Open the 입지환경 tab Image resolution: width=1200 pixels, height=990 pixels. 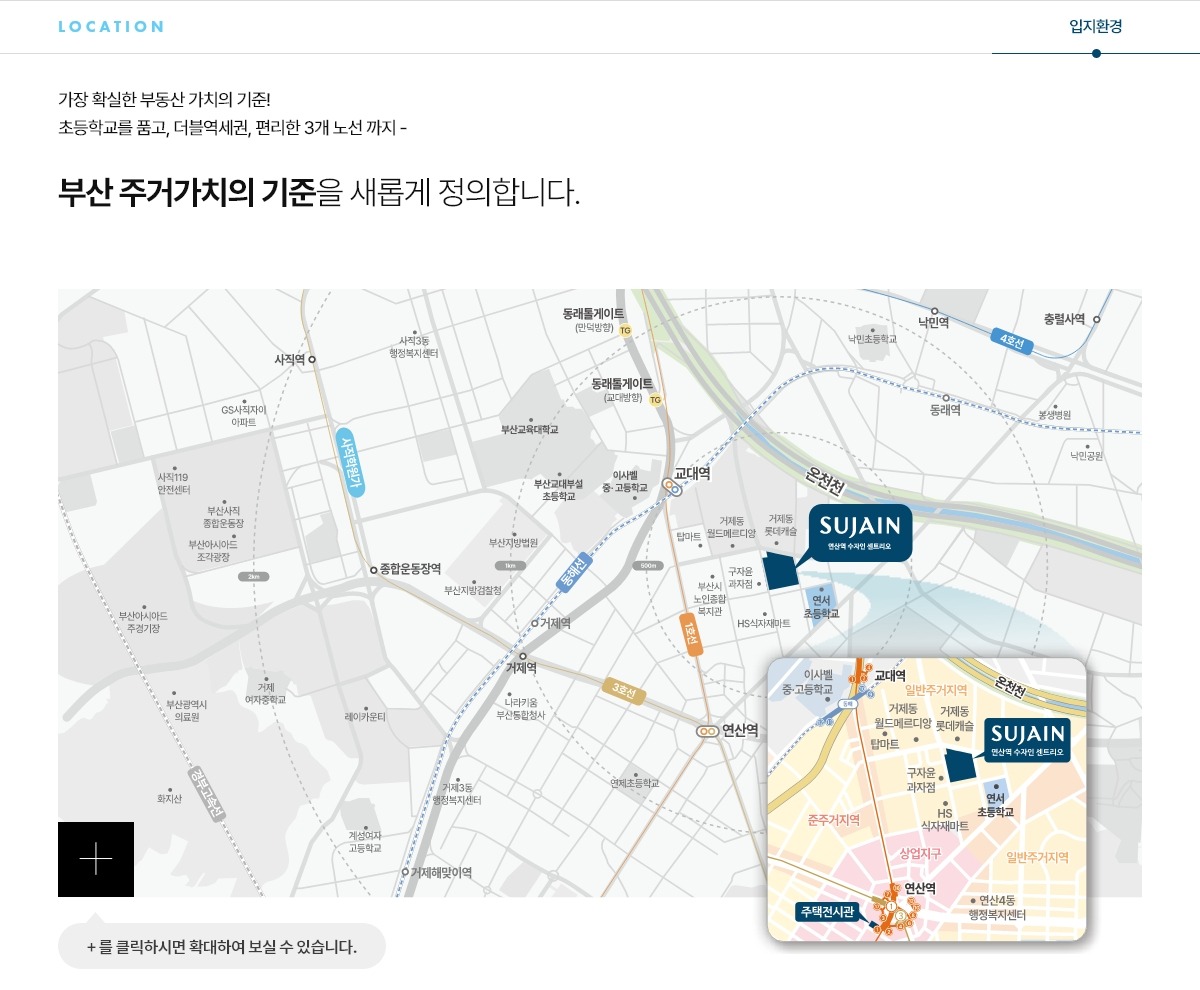click(x=1096, y=27)
